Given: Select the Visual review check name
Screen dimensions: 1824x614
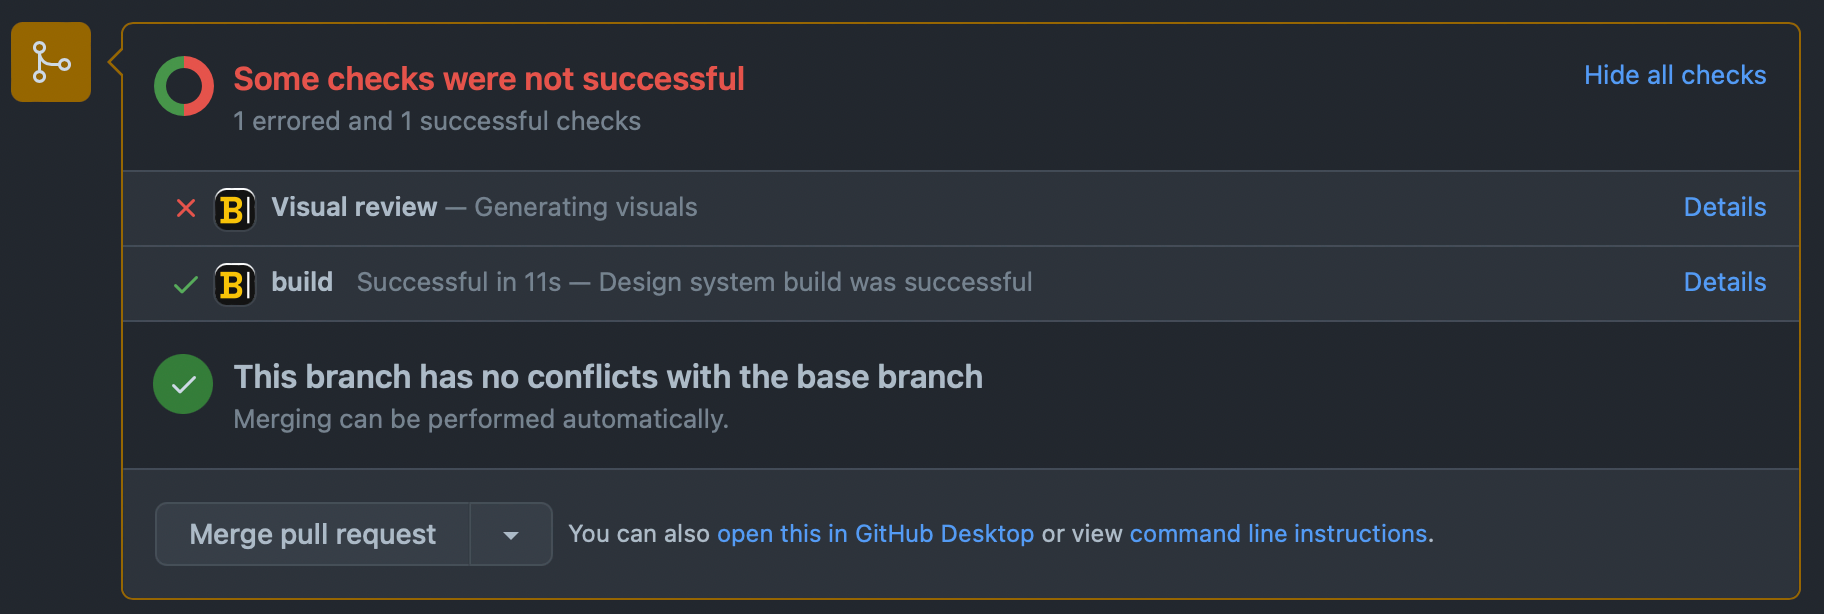Looking at the screenshot, I should coord(354,207).
